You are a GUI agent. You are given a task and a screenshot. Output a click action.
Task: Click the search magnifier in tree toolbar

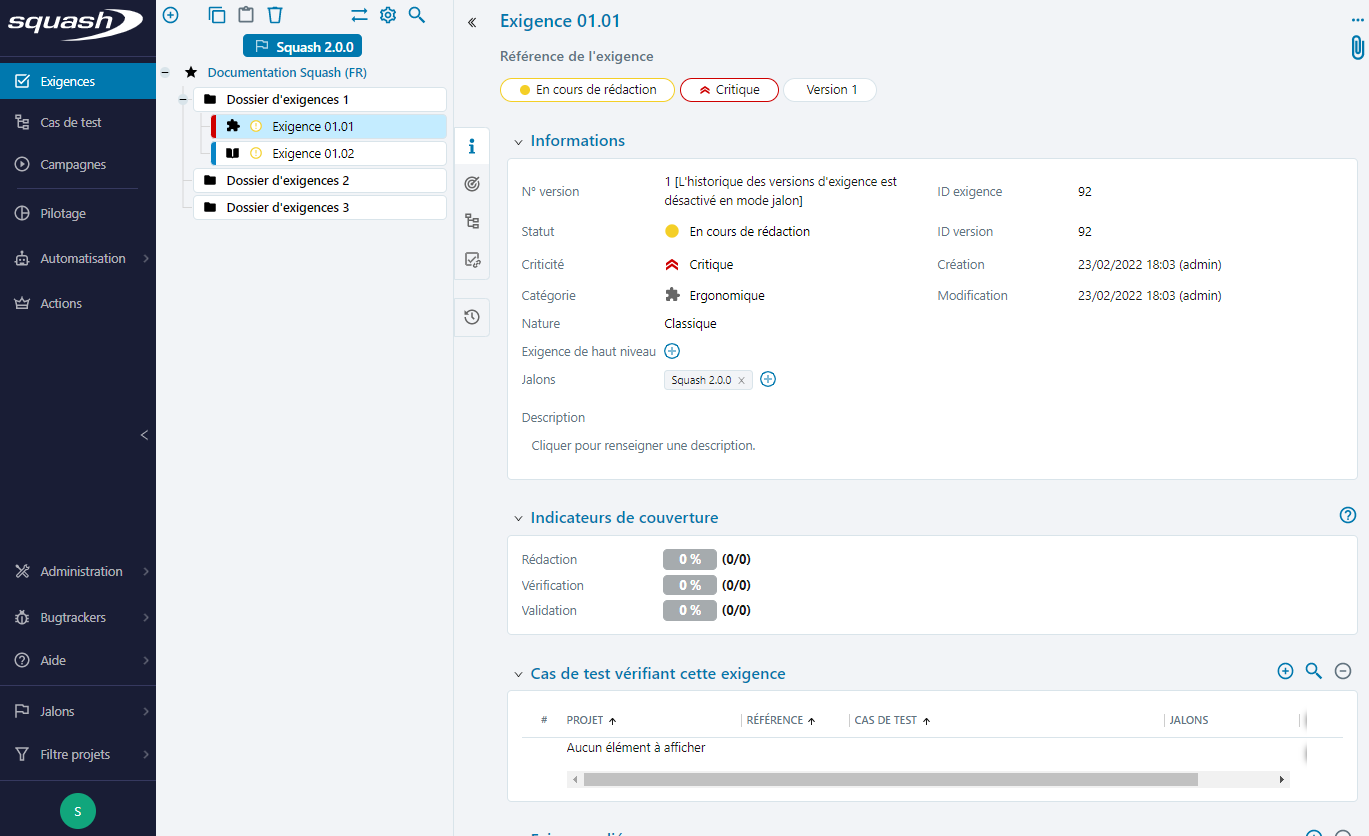click(417, 15)
